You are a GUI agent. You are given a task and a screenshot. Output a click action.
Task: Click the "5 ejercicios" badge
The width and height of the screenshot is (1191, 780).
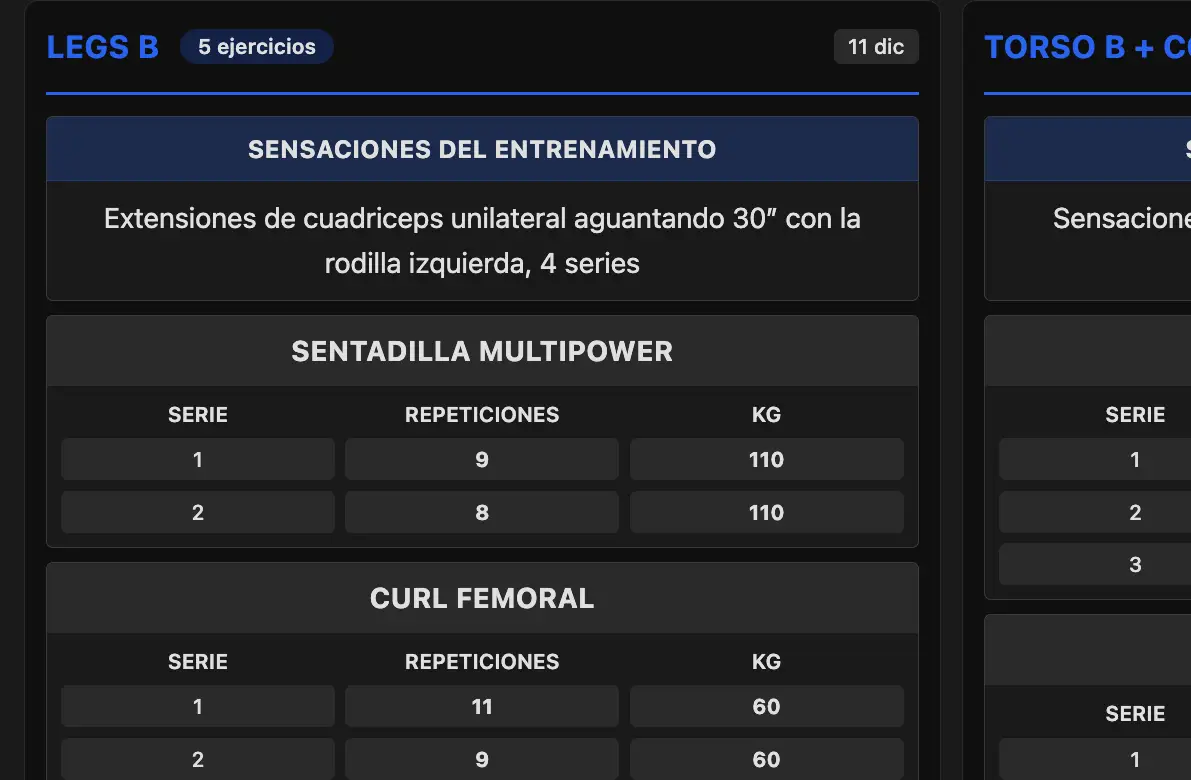pyautogui.click(x=257, y=46)
